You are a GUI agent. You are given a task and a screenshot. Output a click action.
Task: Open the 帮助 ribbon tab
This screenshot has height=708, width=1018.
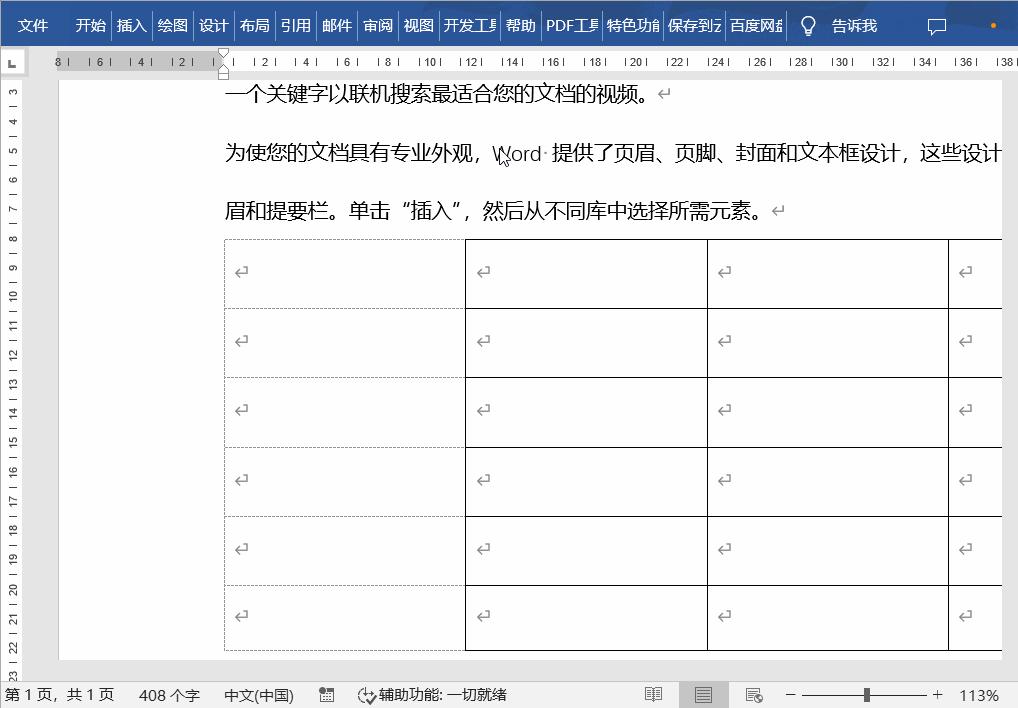[521, 25]
